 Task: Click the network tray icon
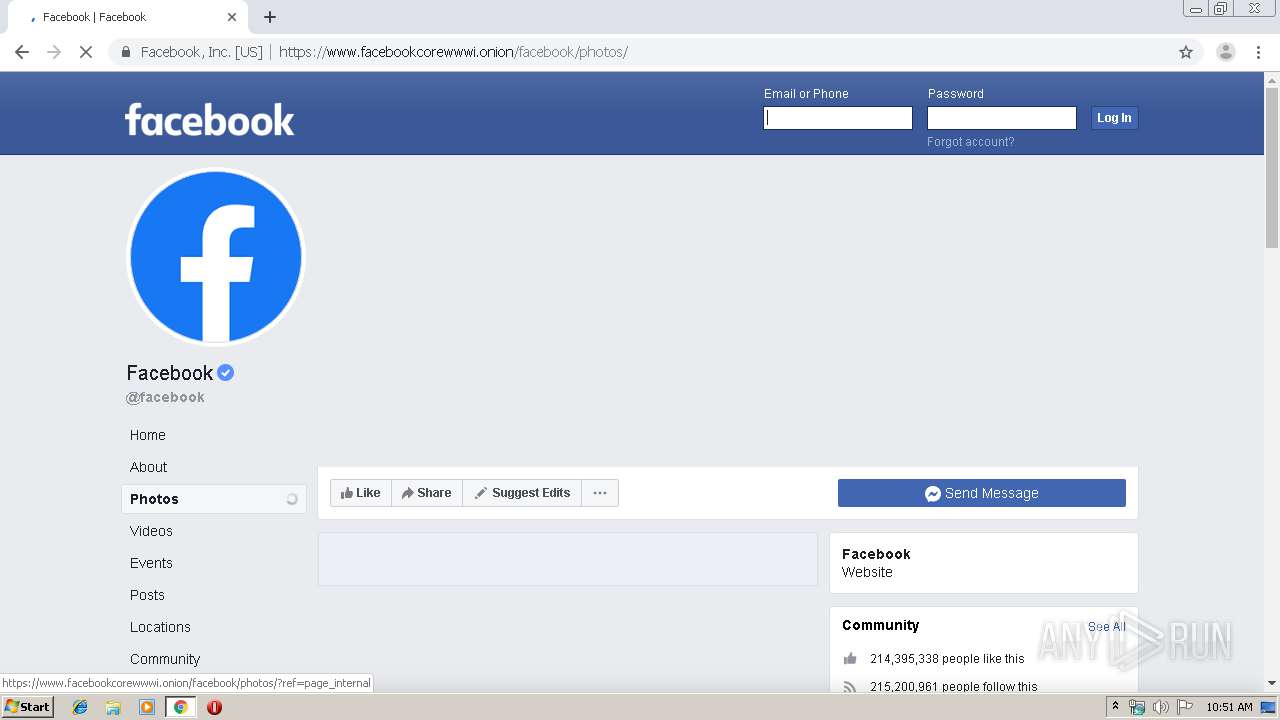point(1137,707)
